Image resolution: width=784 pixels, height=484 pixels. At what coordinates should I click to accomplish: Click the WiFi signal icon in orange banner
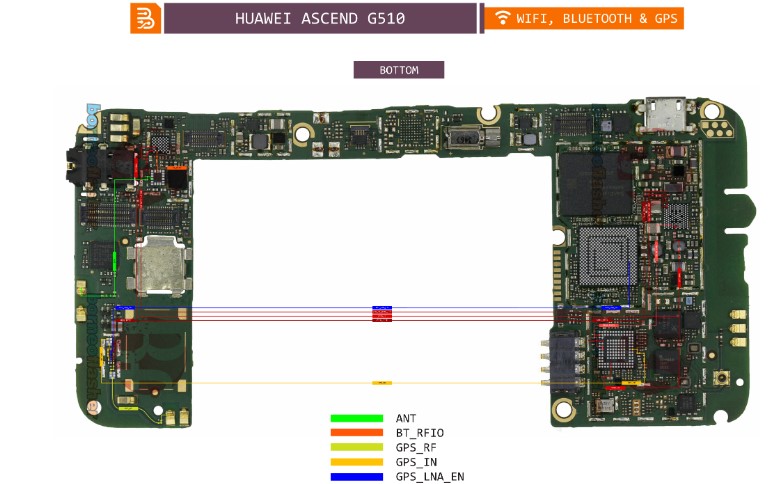(x=502, y=18)
